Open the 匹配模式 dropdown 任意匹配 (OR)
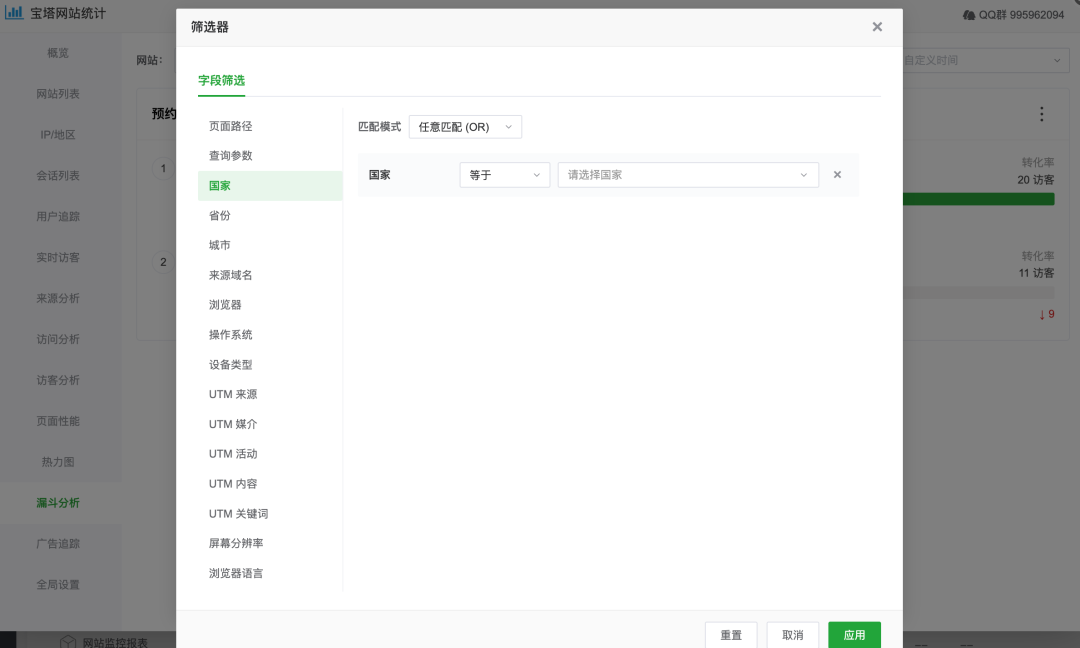This screenshot has height=648, width=1080. click(x=465, y=127)
